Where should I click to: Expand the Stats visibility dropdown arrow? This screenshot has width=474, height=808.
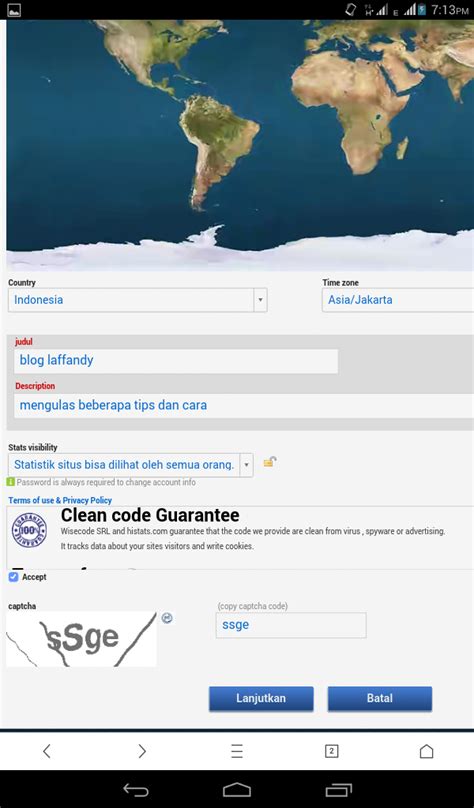tap(246, 465)
